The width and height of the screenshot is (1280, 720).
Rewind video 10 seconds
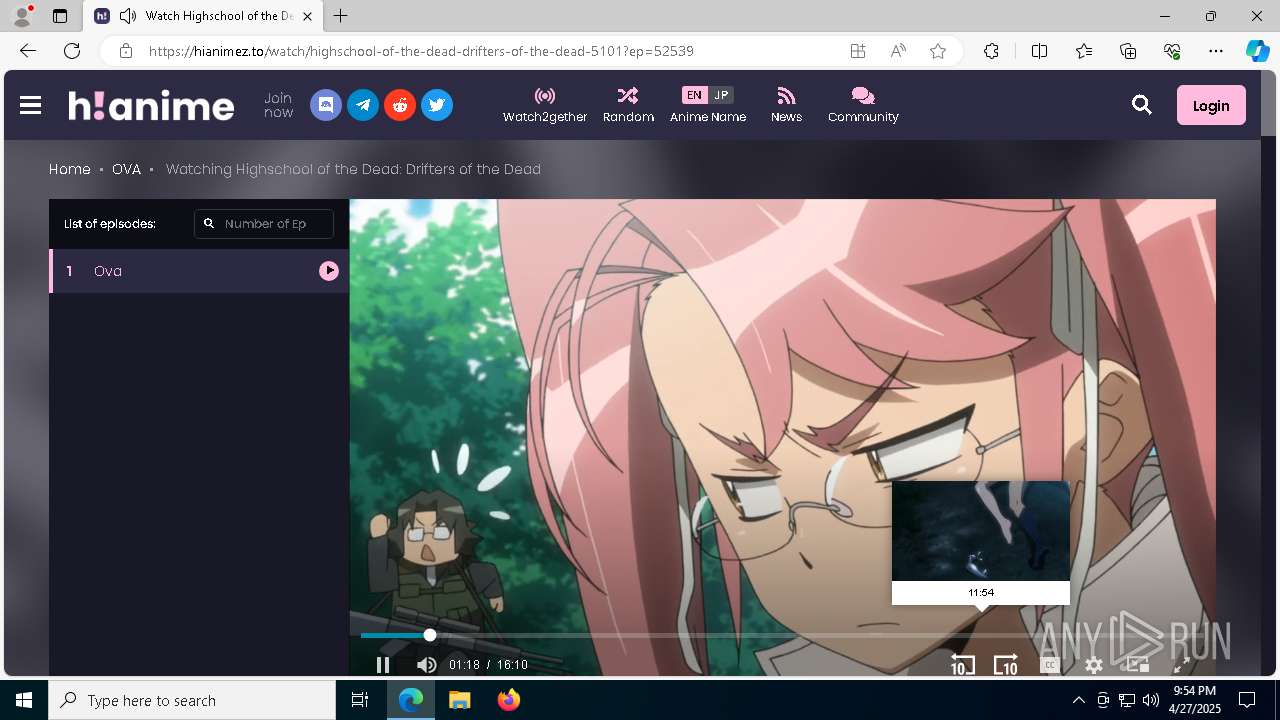pos(962,665)
